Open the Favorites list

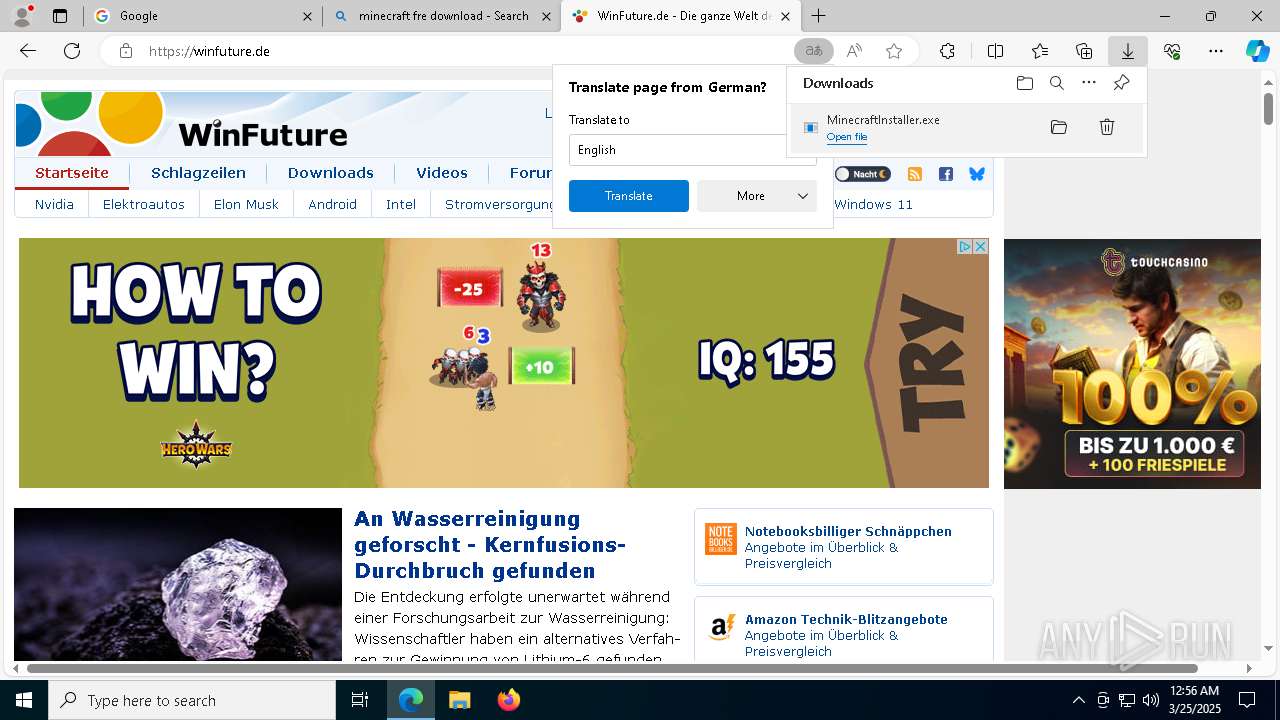tap(1040, 51)
